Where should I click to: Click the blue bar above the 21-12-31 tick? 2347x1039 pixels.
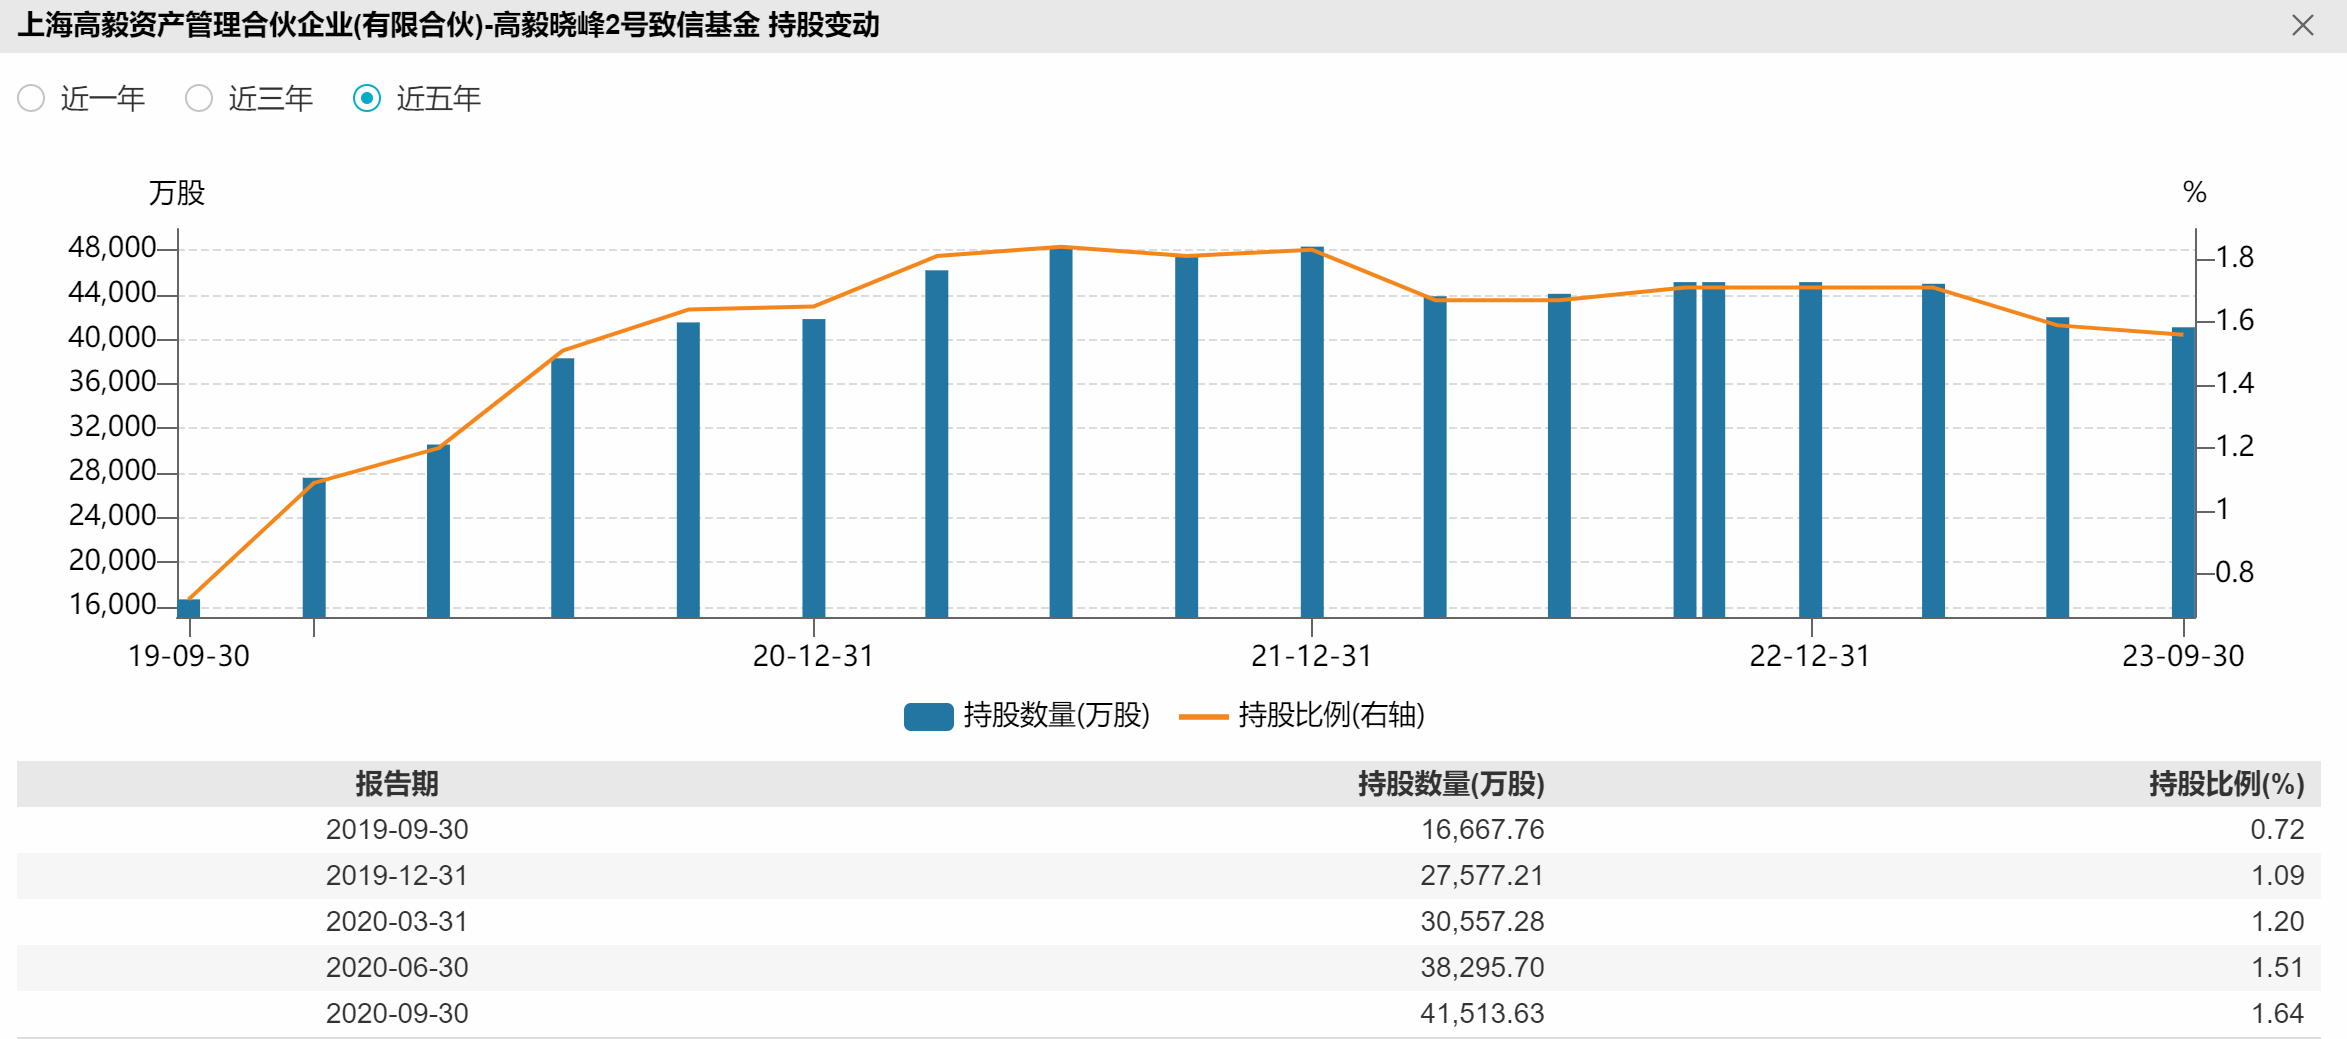click(x=1312, y=432)
